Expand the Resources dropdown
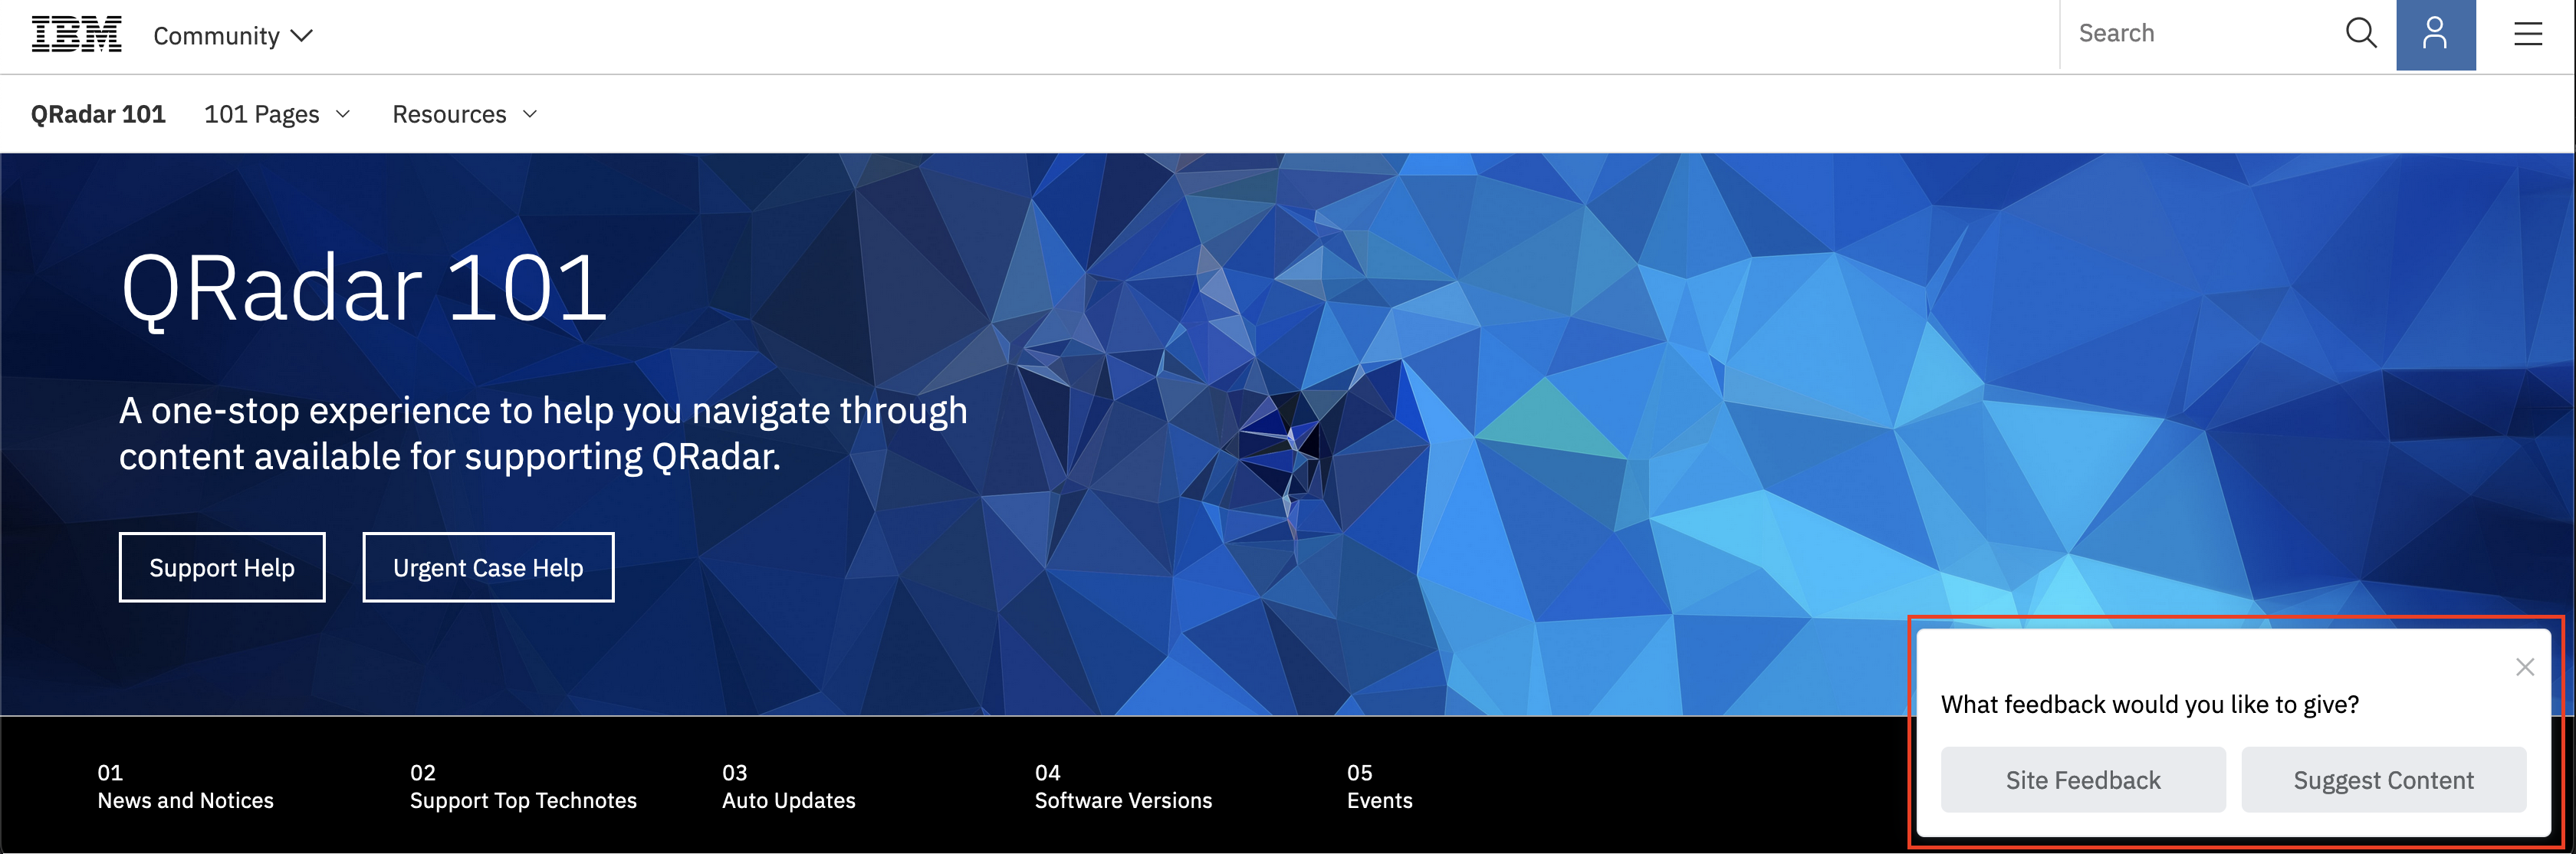The height and width of the screenshot is (854, 2576). coord(465,114)
